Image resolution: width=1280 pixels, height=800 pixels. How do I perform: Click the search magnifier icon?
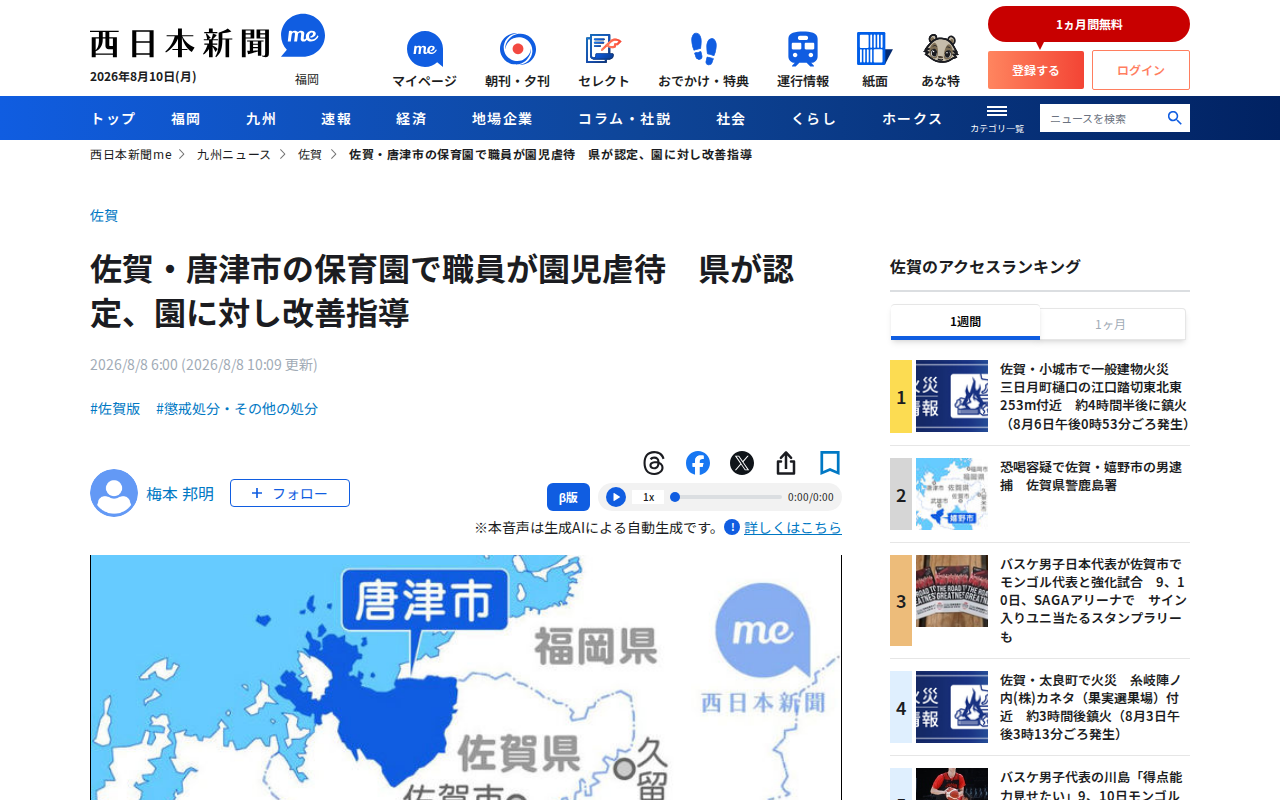point(1175,118)
